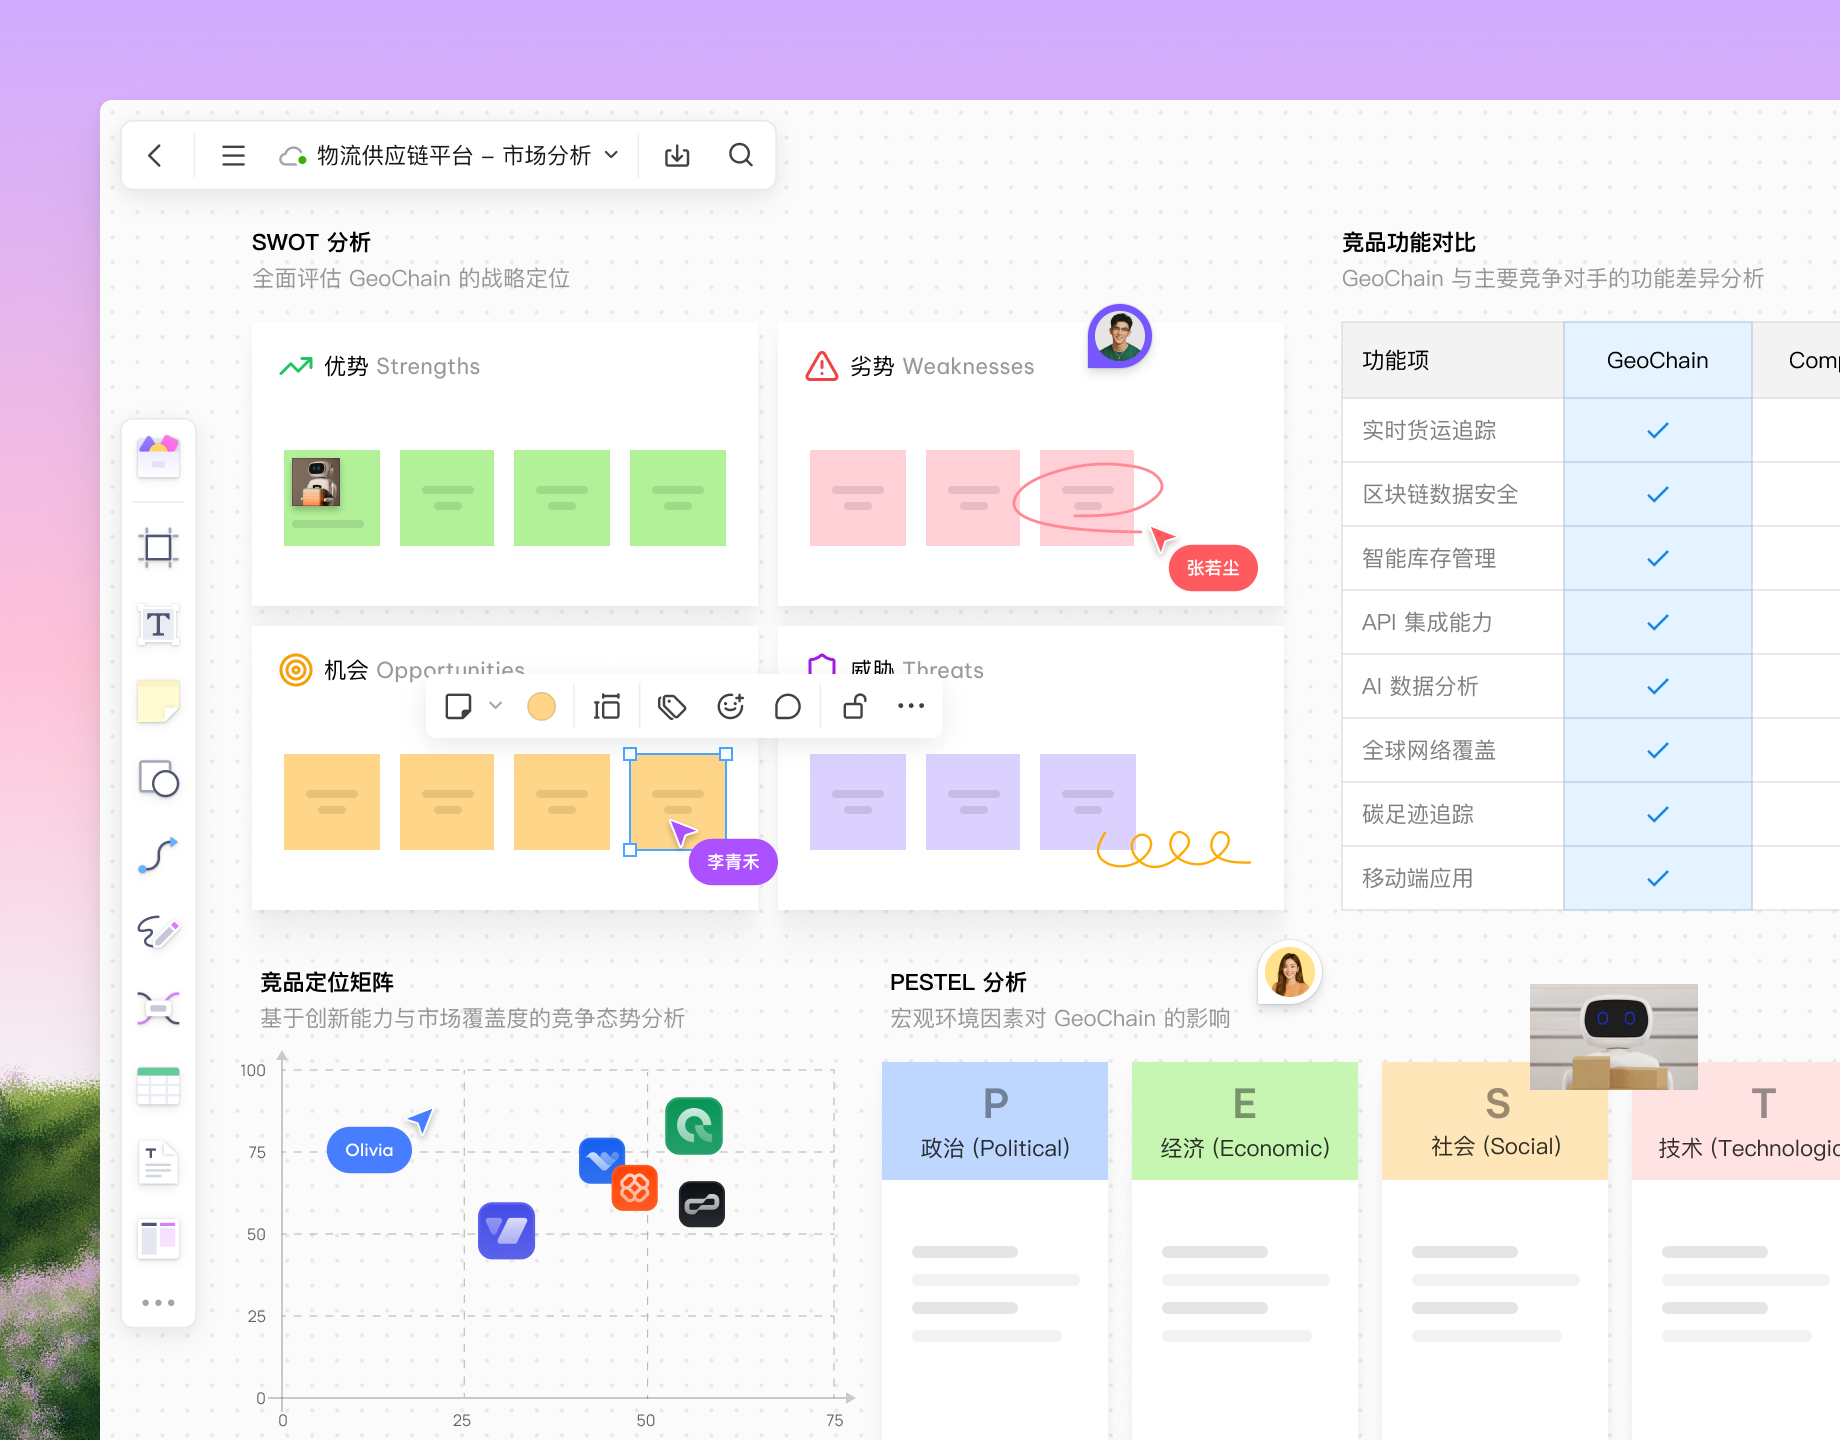The image size is (1840, 1440).
Task: Insert a table from sidebar
Action: (158, 1086)
